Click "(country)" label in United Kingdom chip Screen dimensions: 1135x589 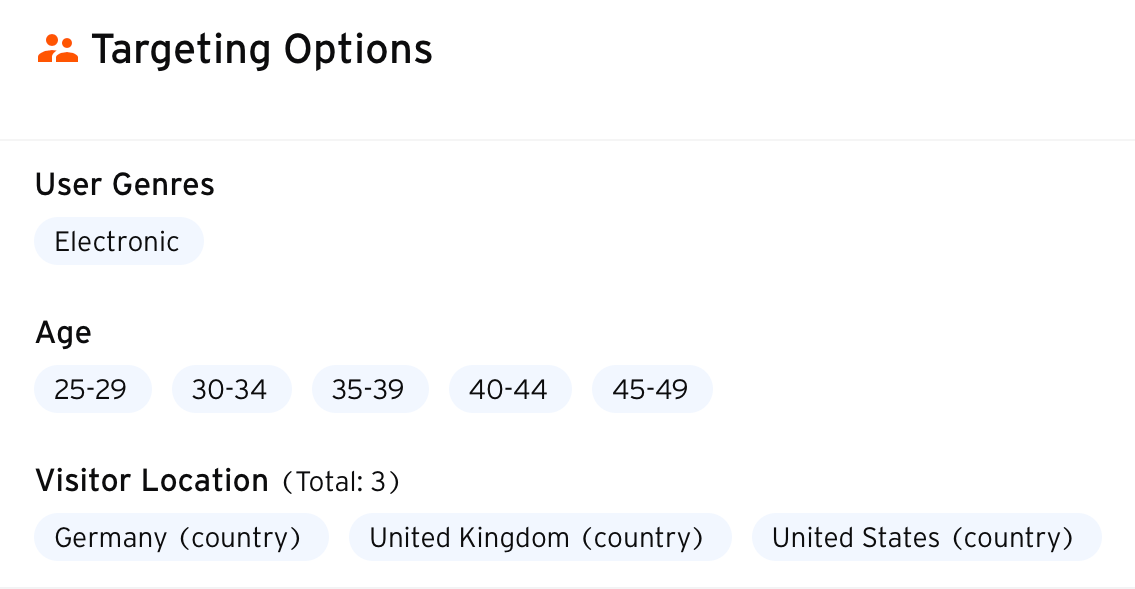(642, 538)
